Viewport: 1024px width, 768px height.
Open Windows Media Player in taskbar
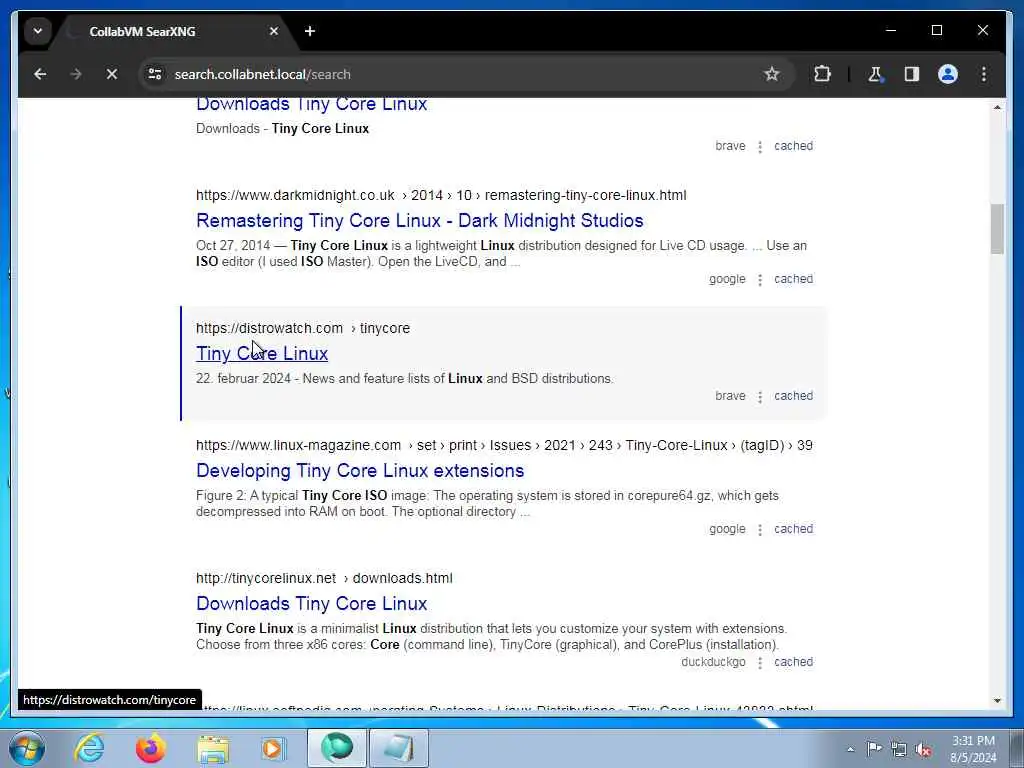pos(273,748)
